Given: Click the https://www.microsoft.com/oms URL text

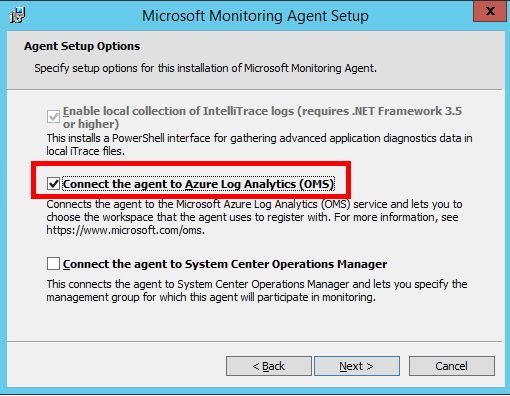Looking at the screenshot, I should 125,230.
